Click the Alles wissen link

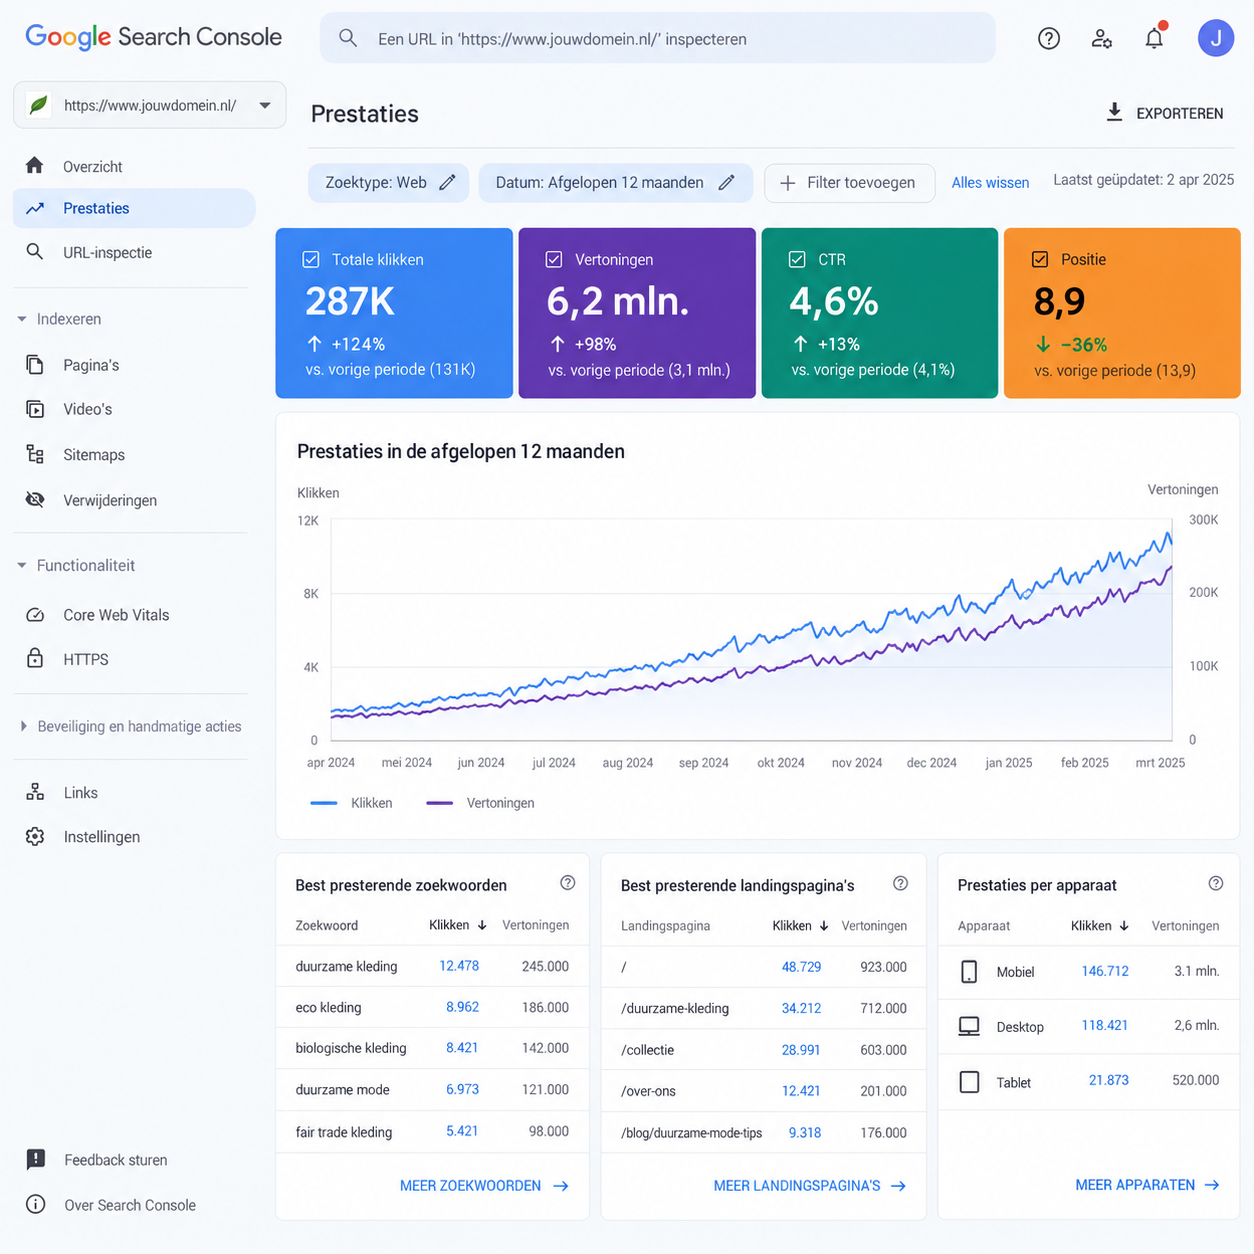(x=990, y=183)
